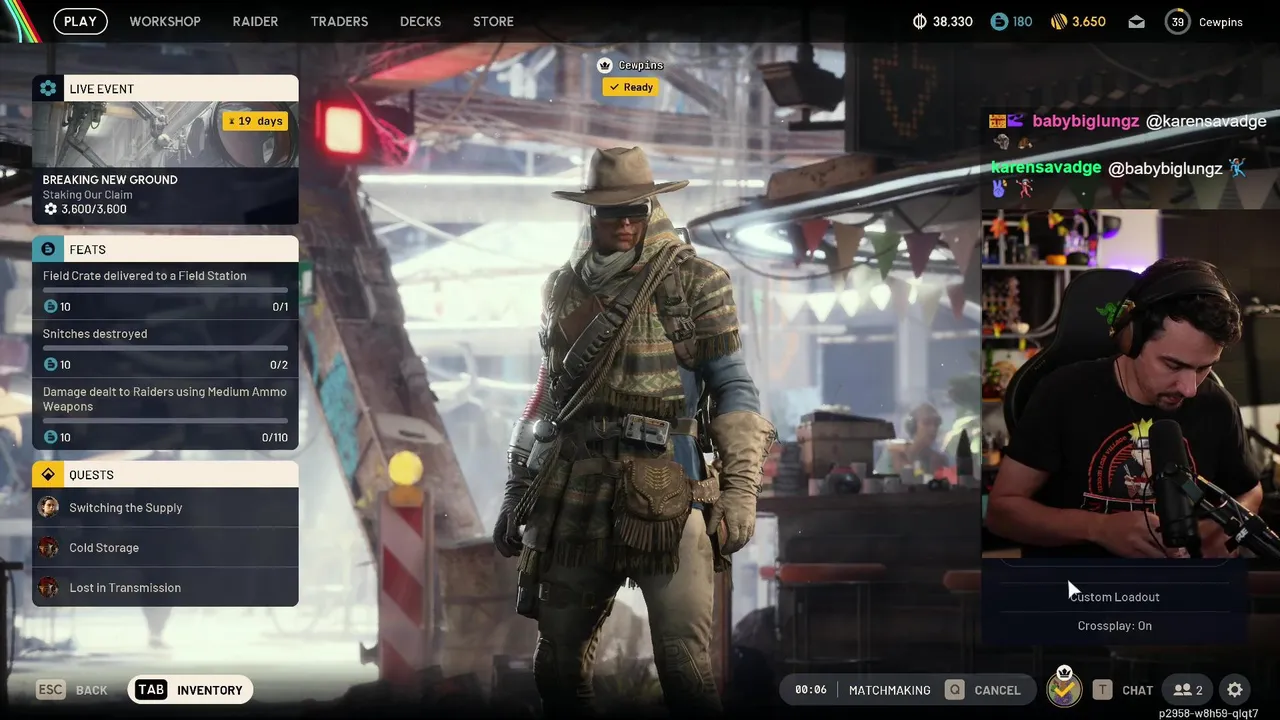The height and width of the screenshot is (720, 1280).
Task: Click the party leader crown icon by Cewpins
Action: 604,65
